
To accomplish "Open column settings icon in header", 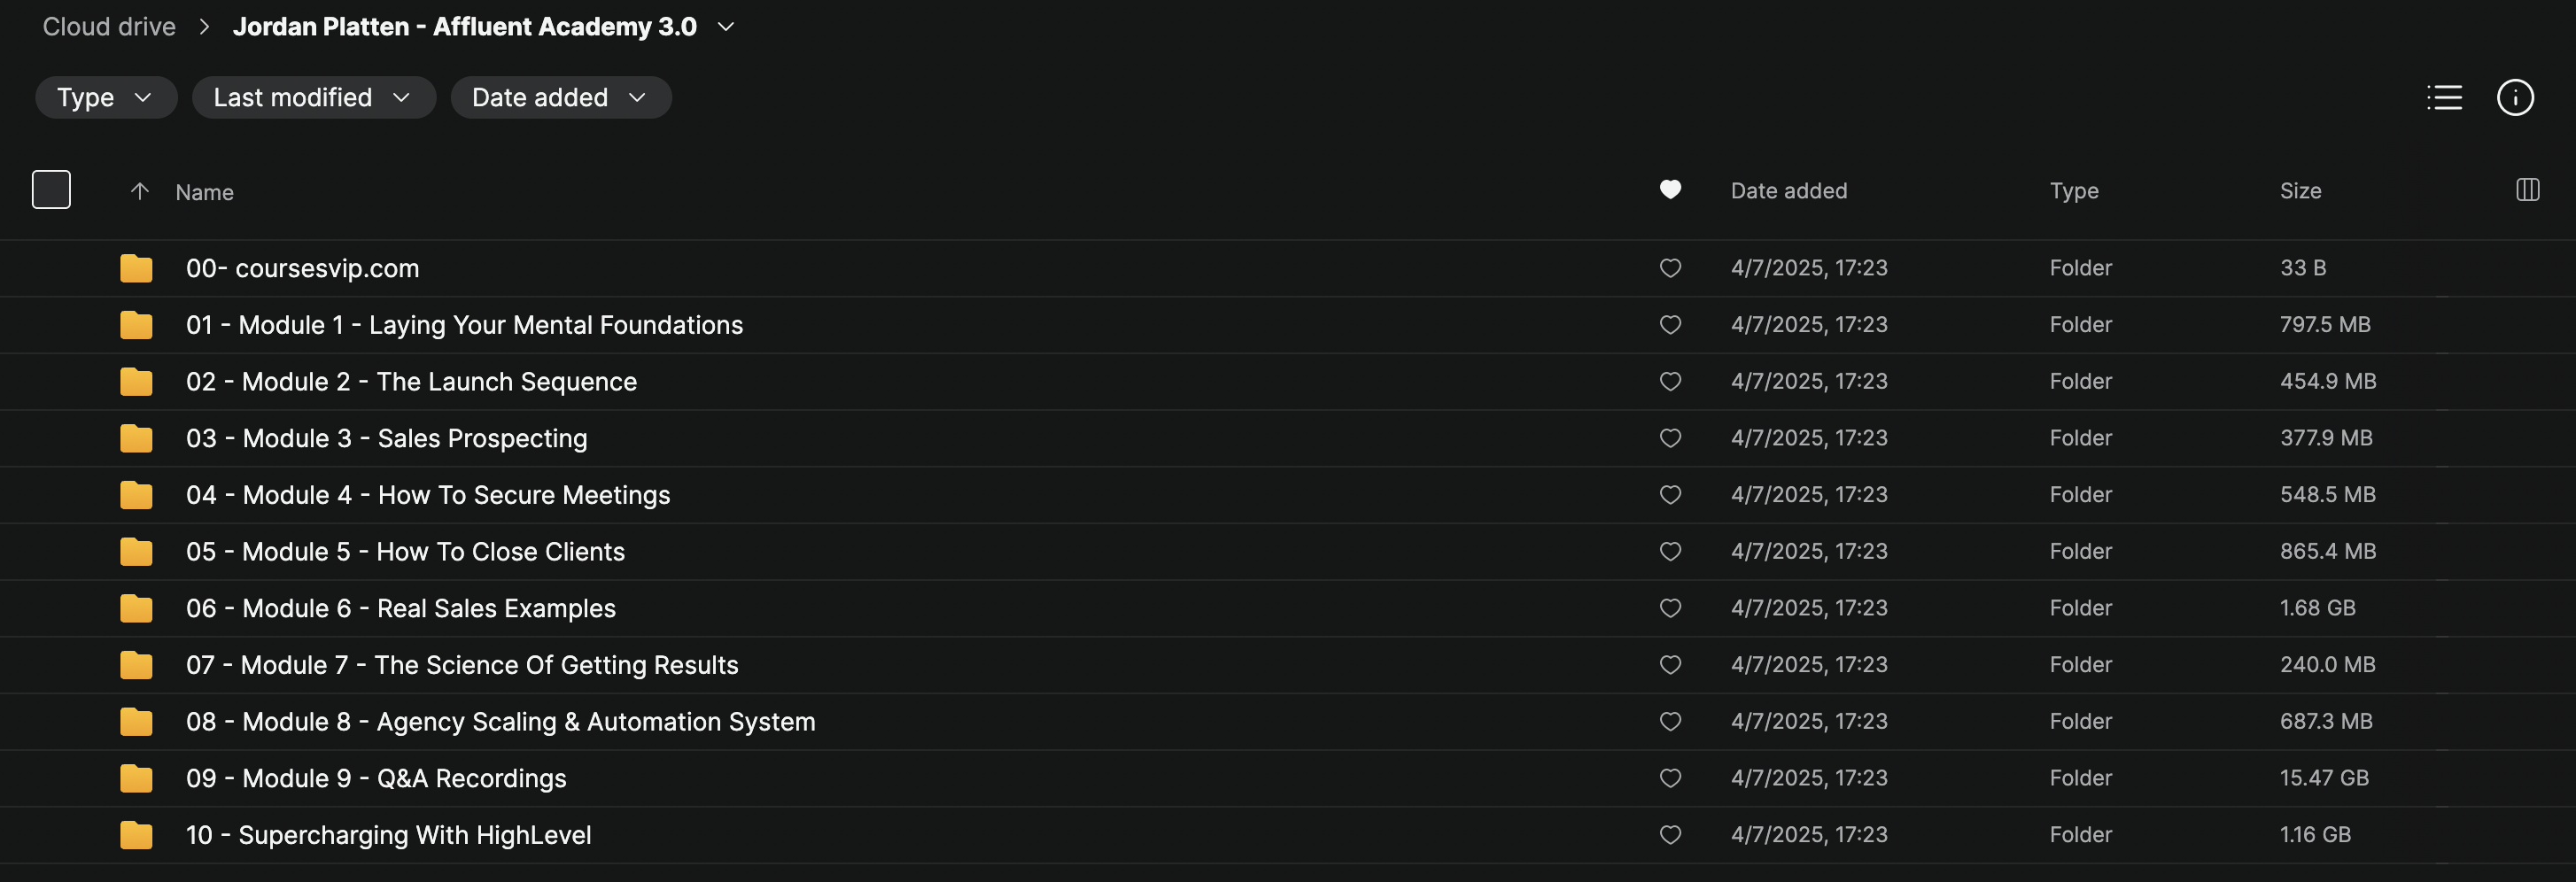I will [2527, 190].
